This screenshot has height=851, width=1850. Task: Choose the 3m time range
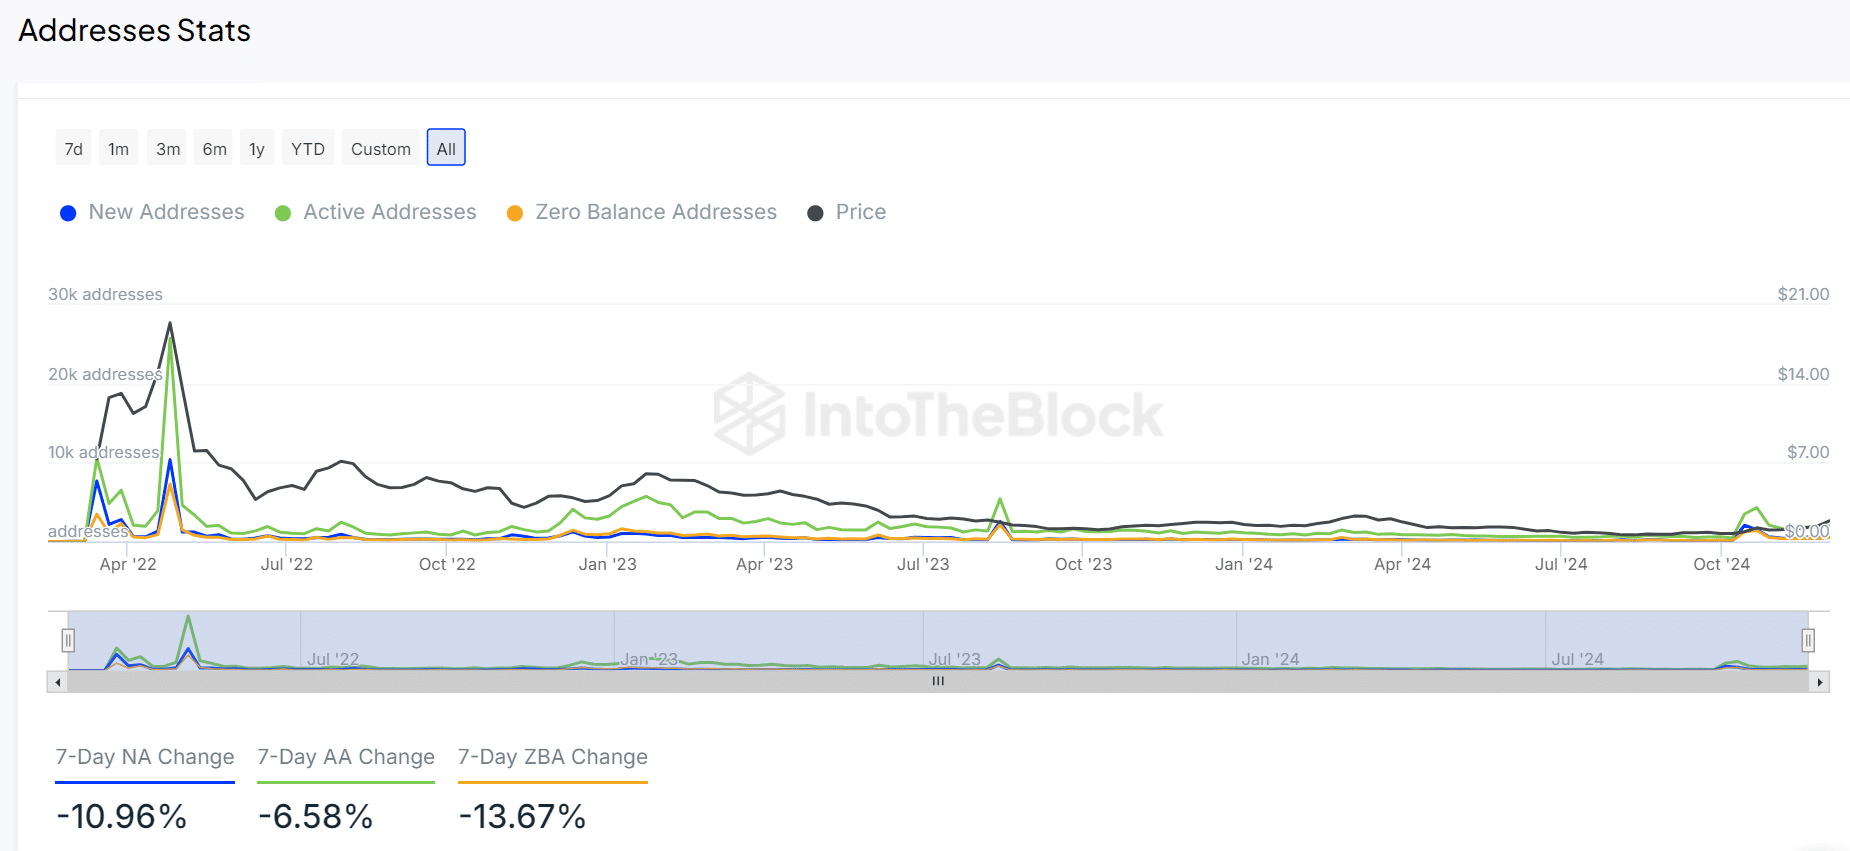(x=168, y=149)
